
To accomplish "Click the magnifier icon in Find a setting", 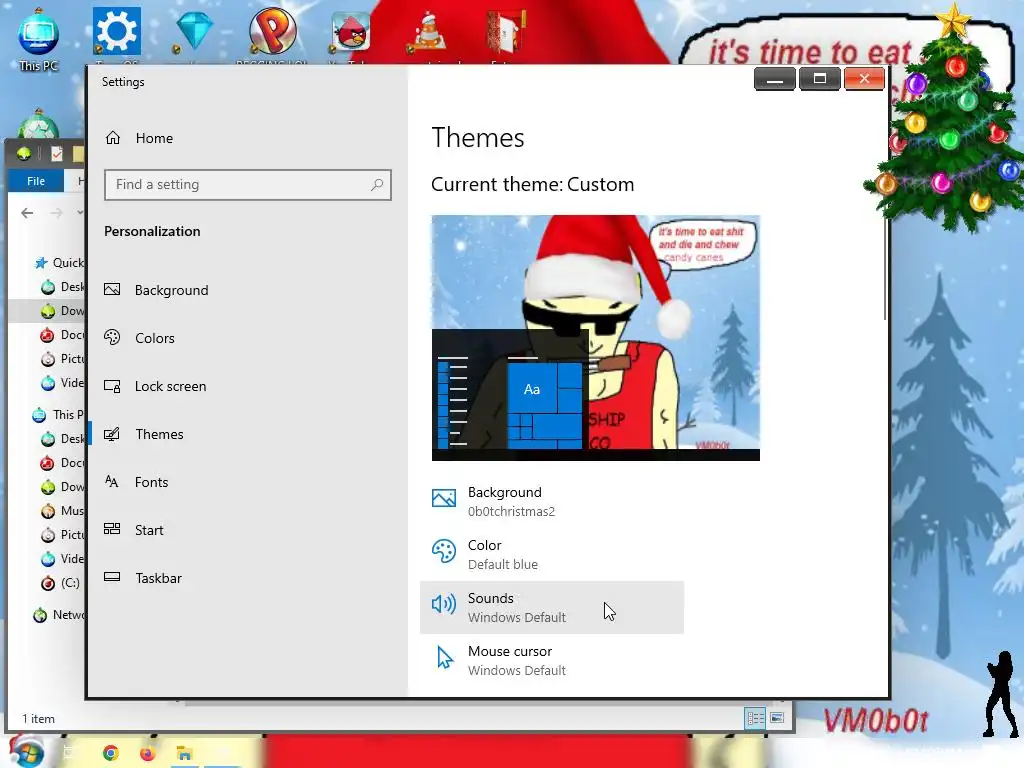I will [x=377, y=185].
